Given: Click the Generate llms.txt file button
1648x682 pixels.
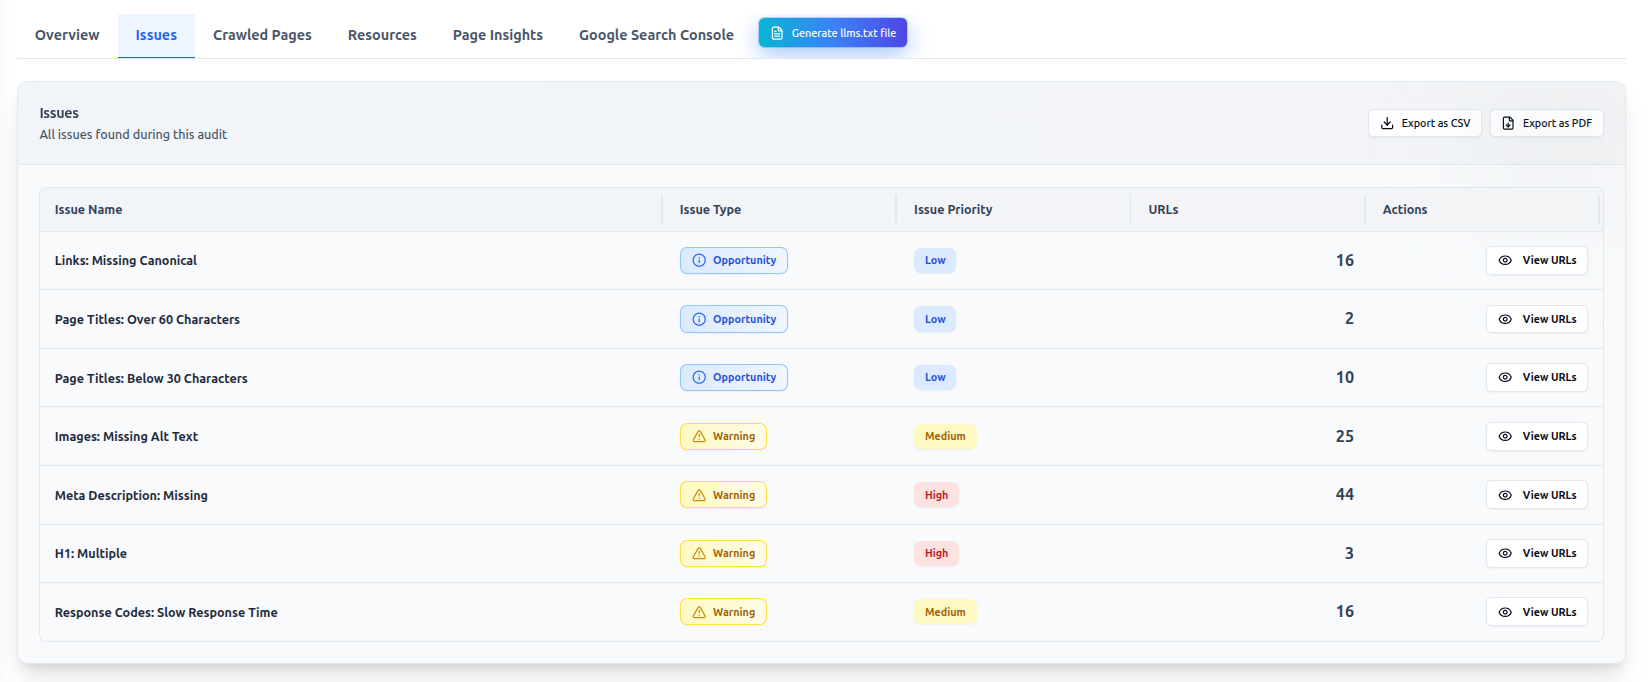Looking at the screenshot, I should coord(832,33).
